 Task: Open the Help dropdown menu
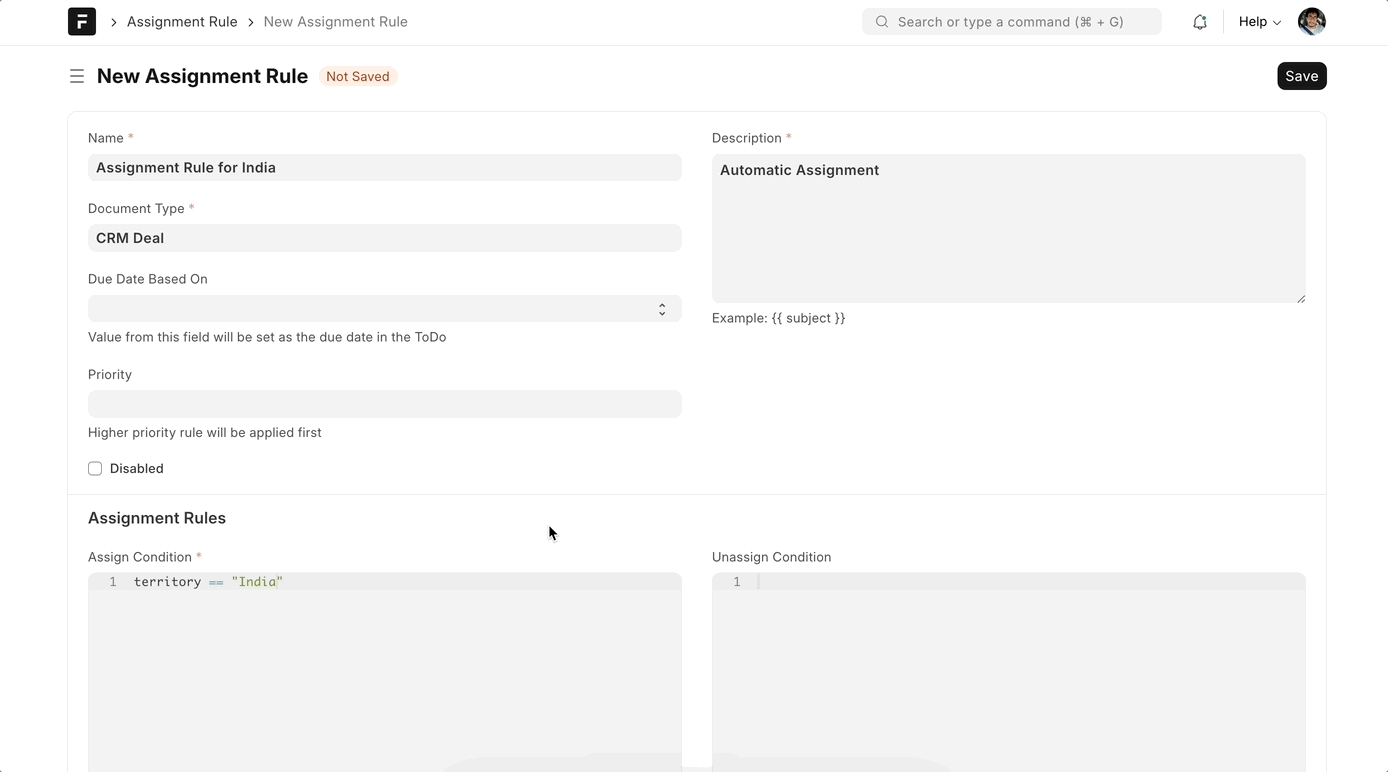[1260, 22]
